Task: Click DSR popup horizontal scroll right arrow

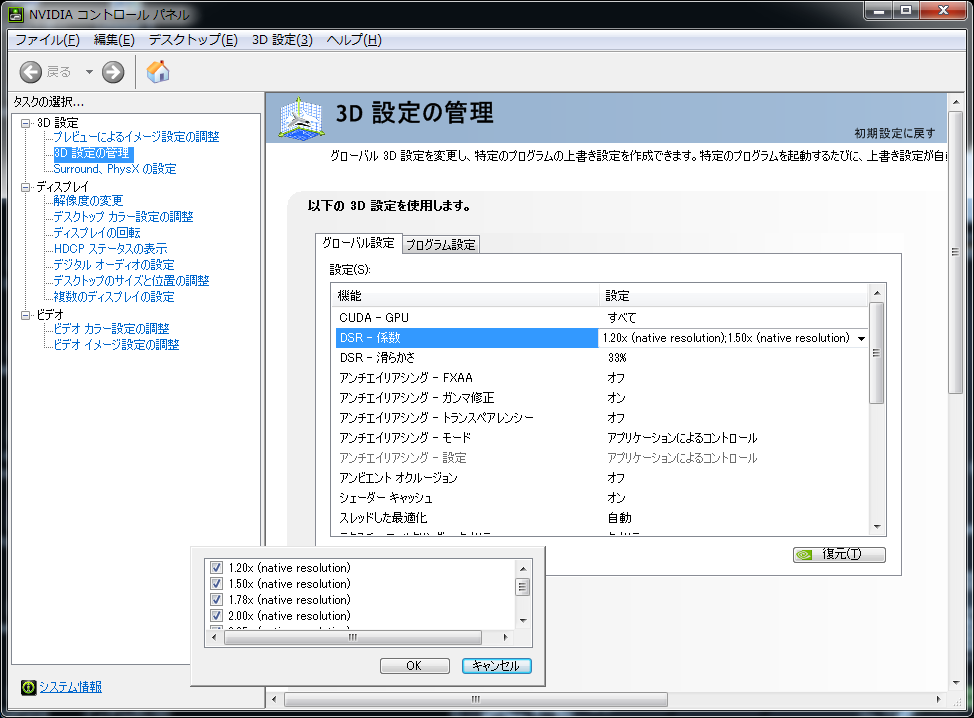Action: (506, 637)
